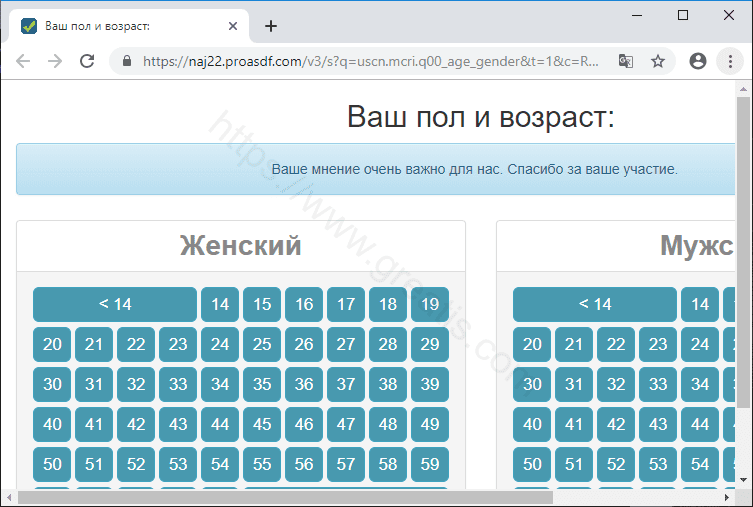
Task: Reload the page
Action: click(x=87, y=61)
